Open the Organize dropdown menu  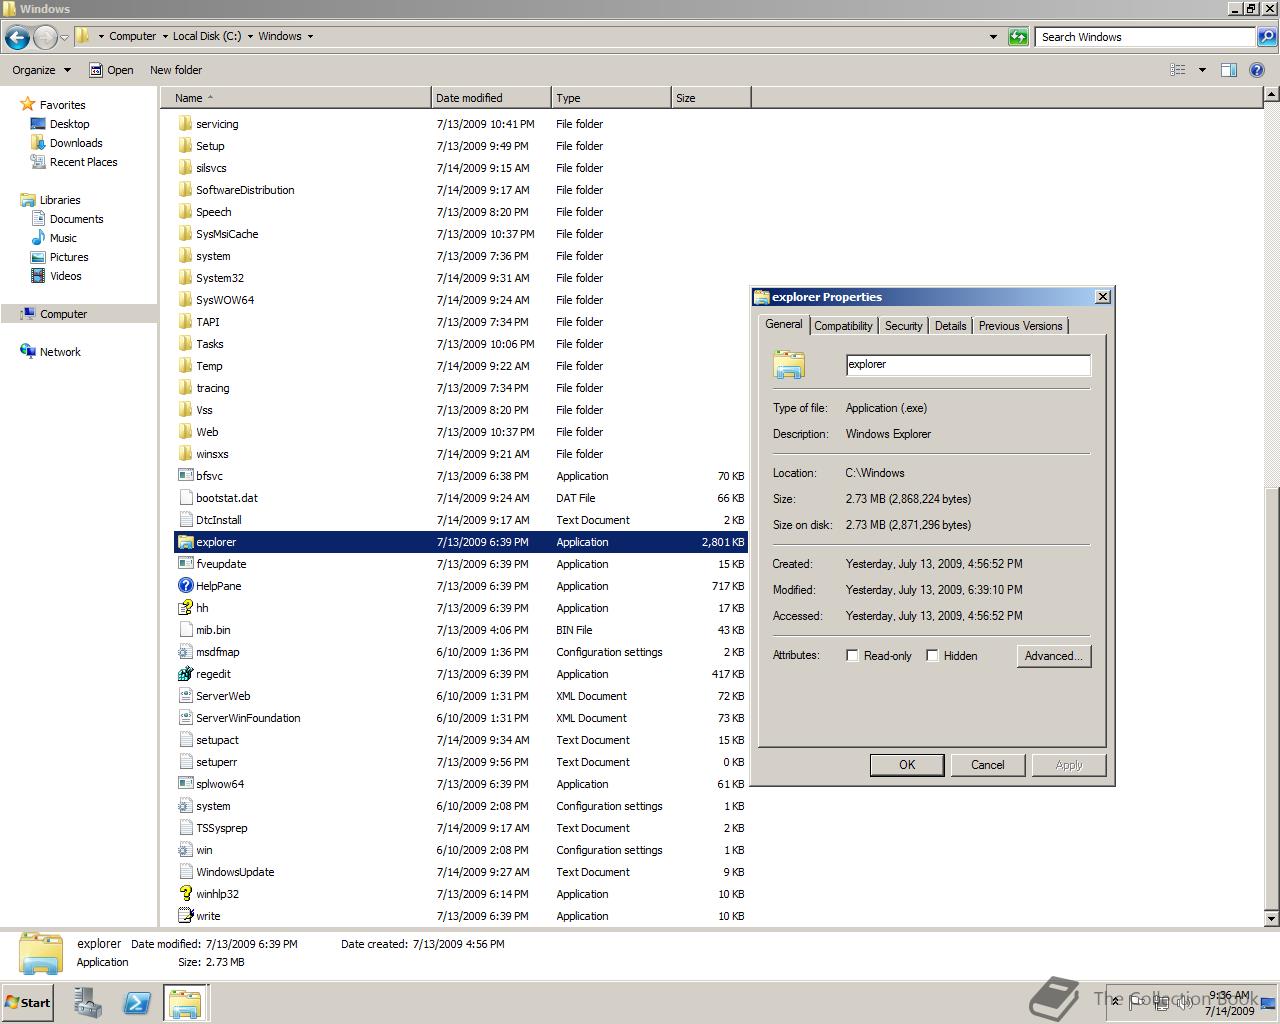click(42, 70)
